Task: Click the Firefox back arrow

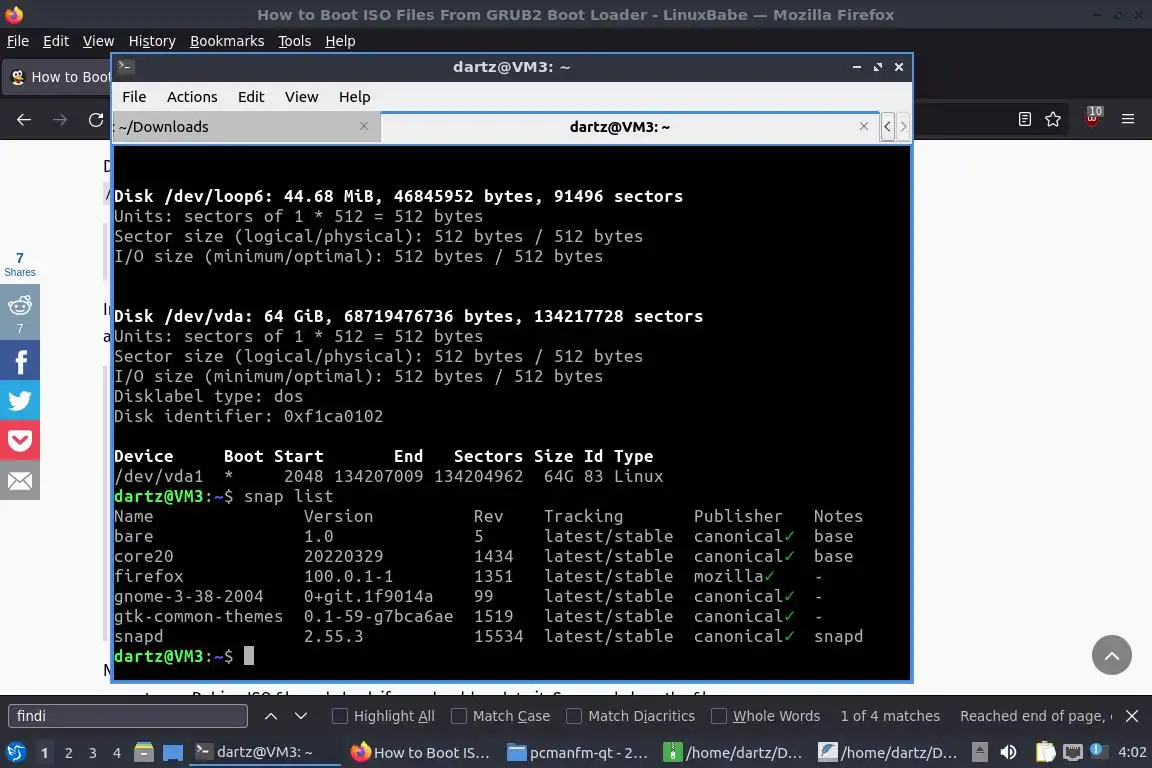Action: point(24,120)
